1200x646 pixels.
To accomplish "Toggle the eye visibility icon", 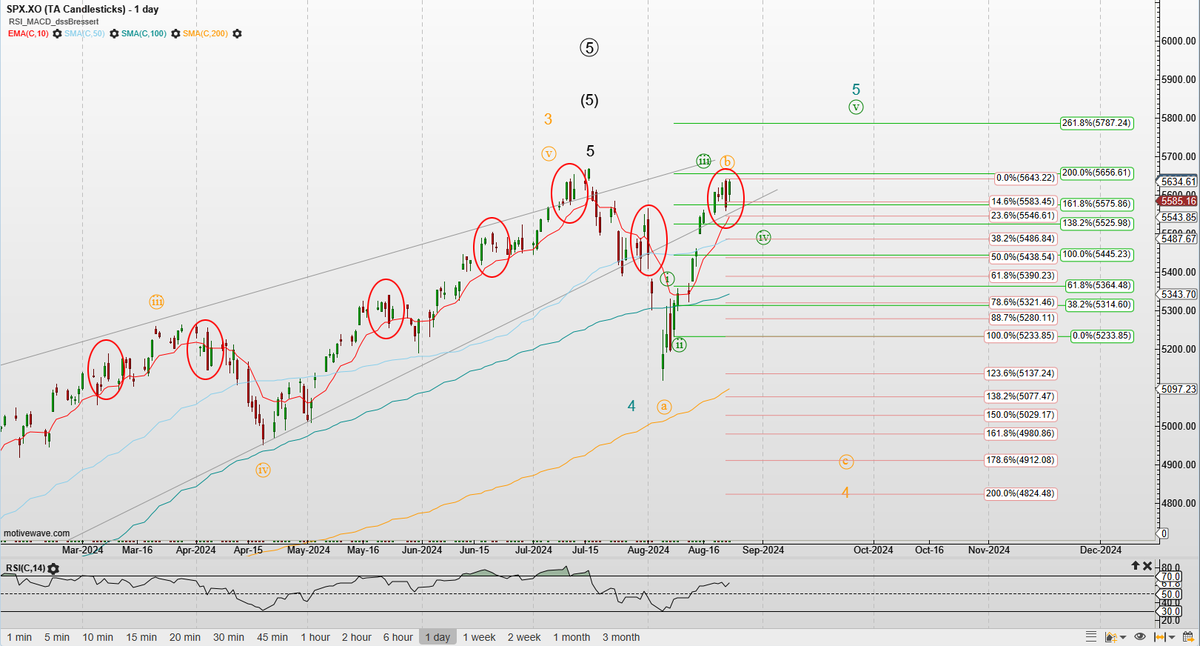I will 1140,637.
